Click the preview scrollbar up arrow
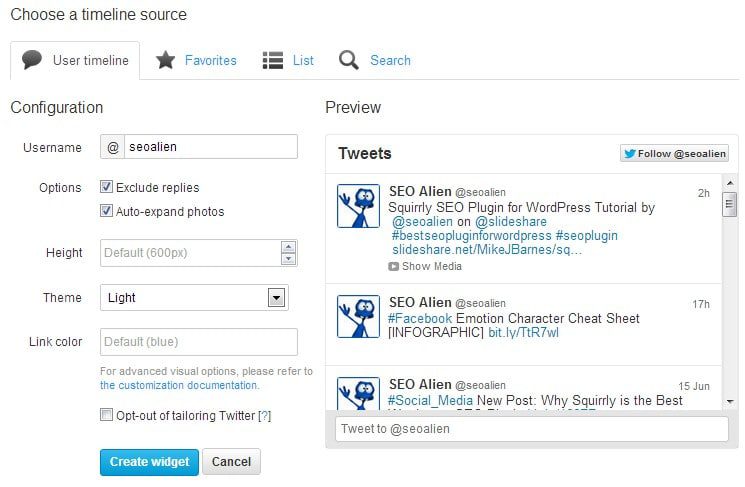This screenshot has width=745, height=487. pos(730,183)
